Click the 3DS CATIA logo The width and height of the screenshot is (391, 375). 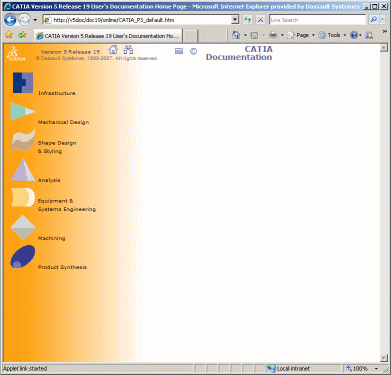(x=16, y=53)
